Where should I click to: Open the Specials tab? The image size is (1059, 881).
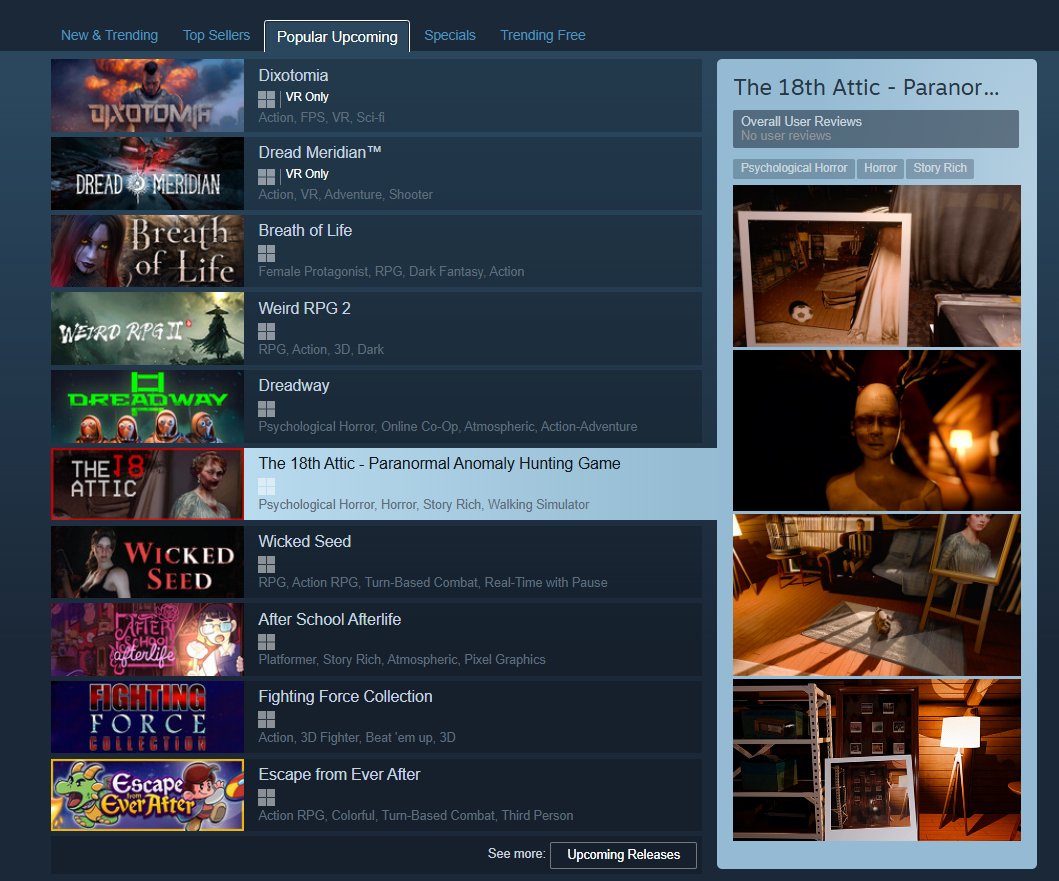tap(450, 35)
